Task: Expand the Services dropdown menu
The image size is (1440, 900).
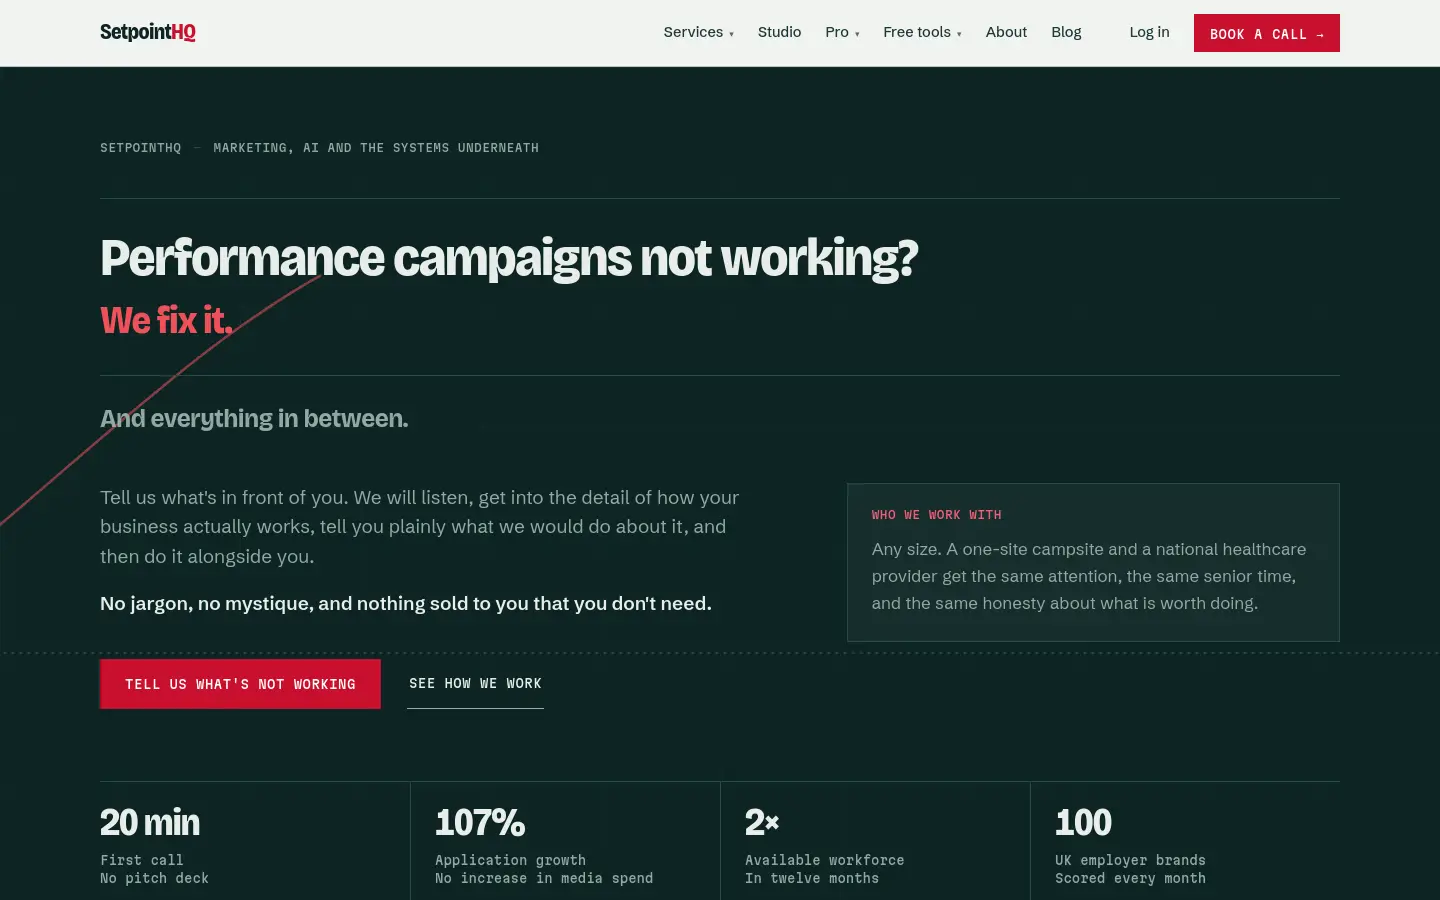Action: point(698,32)
